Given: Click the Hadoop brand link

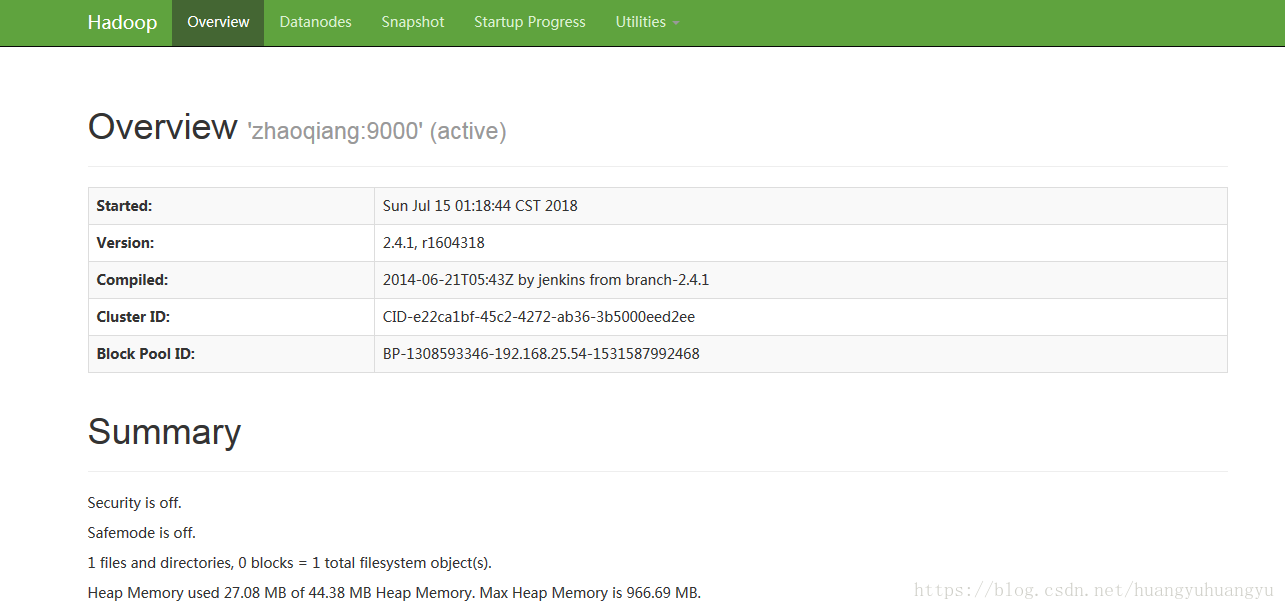Looking at the screenshot, I should click(x=122, y=22).
